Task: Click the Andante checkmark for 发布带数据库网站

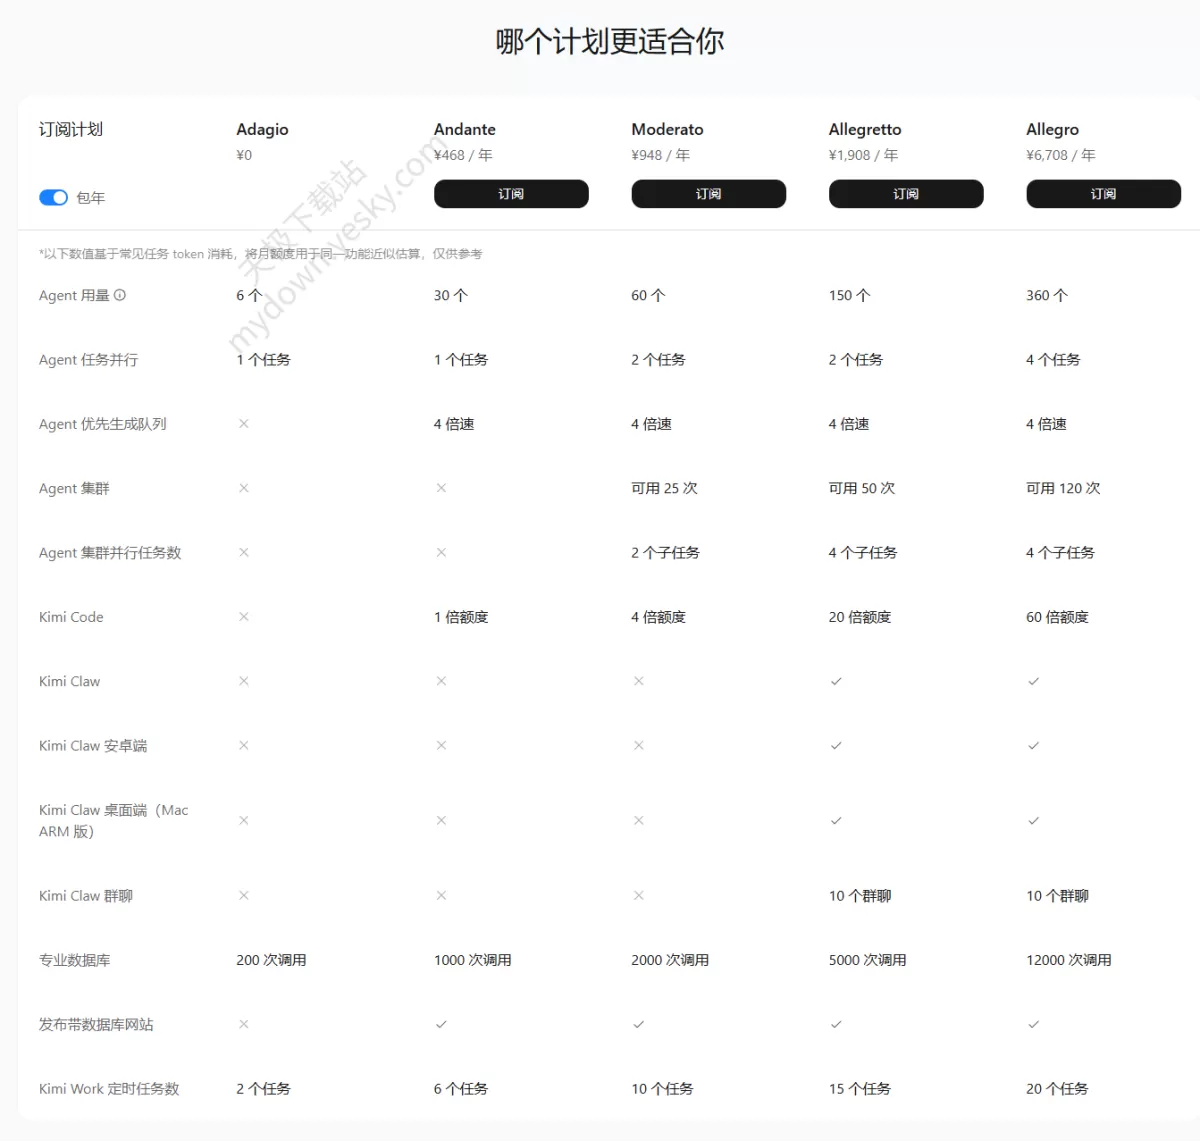Action: (x=441, y=1024)
